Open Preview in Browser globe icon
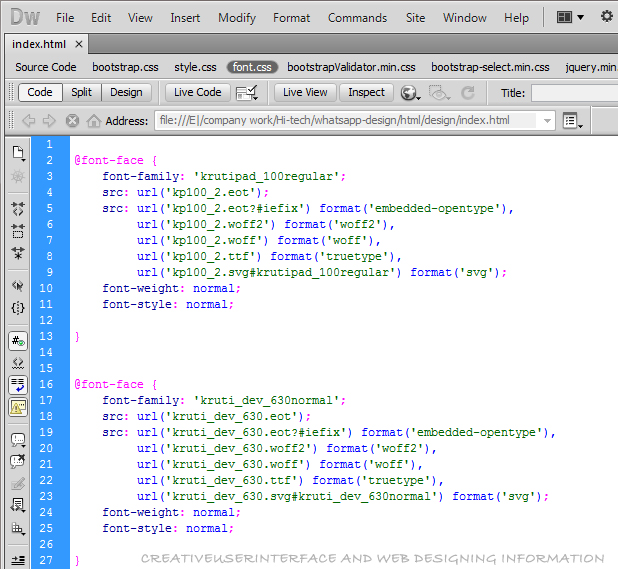This screenshot has width=618, height=569. [410, 93]
